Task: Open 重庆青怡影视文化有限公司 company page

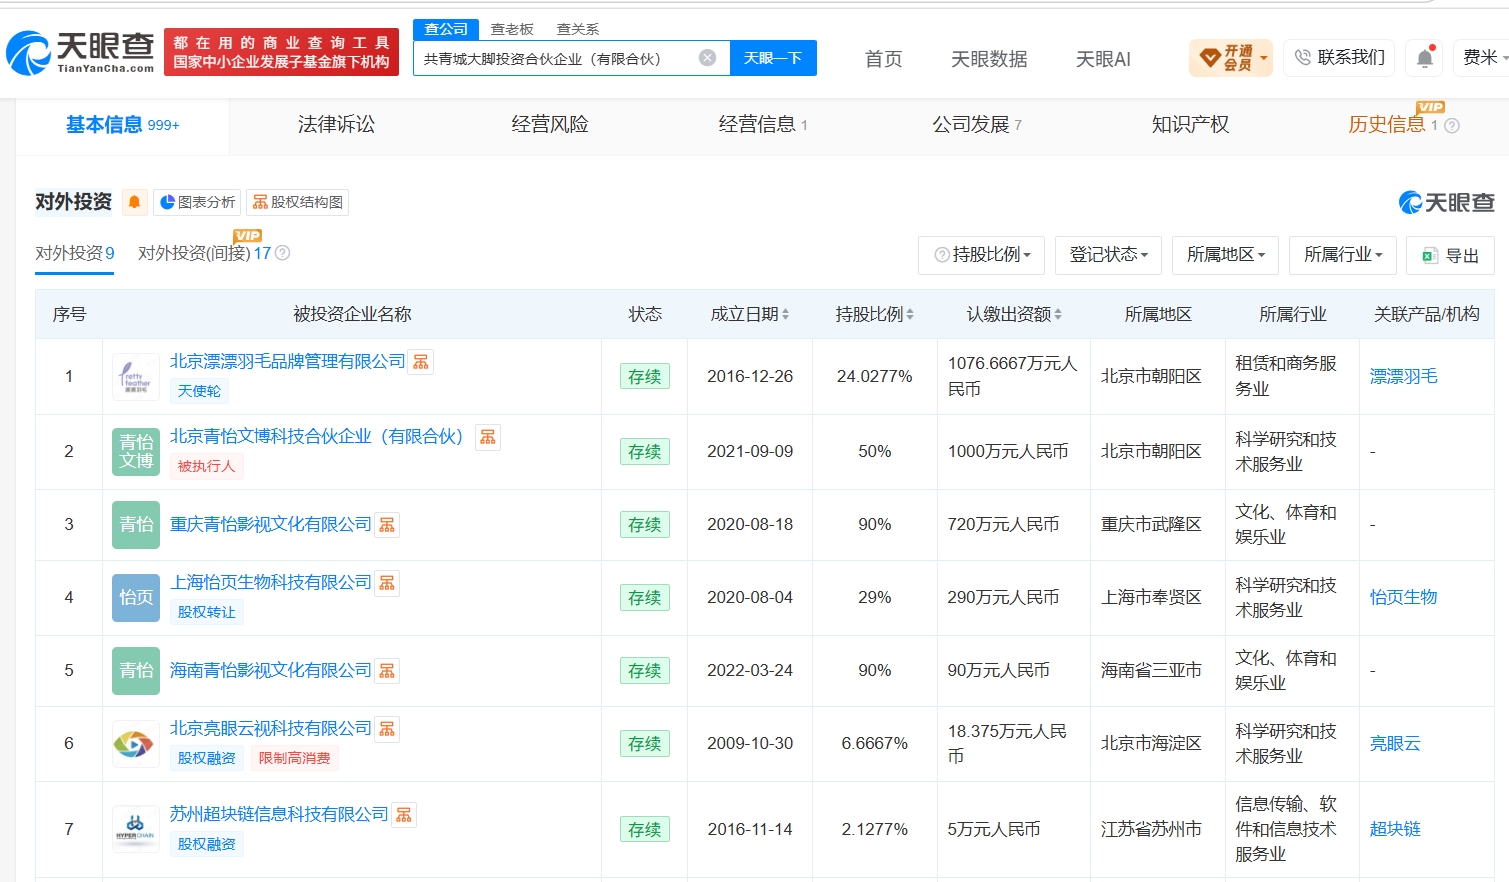Action: point(271,525)
